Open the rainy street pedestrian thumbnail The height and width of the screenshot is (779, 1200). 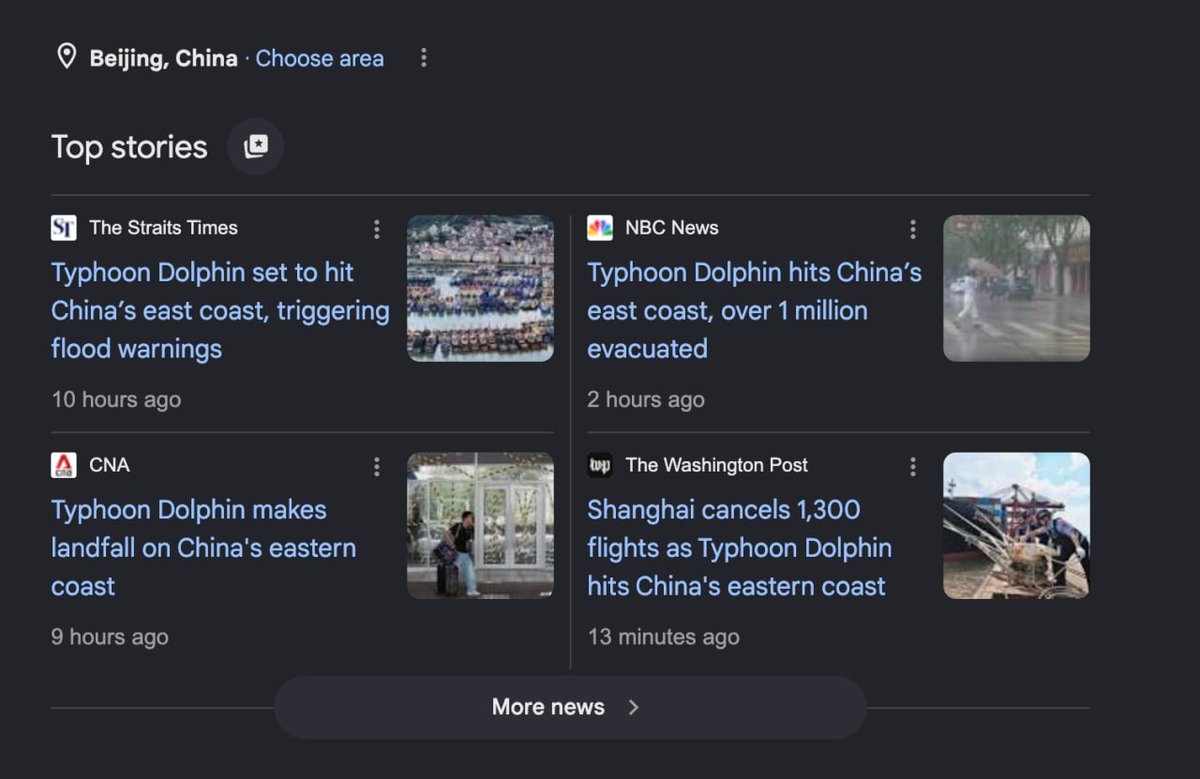[1016, 288]
